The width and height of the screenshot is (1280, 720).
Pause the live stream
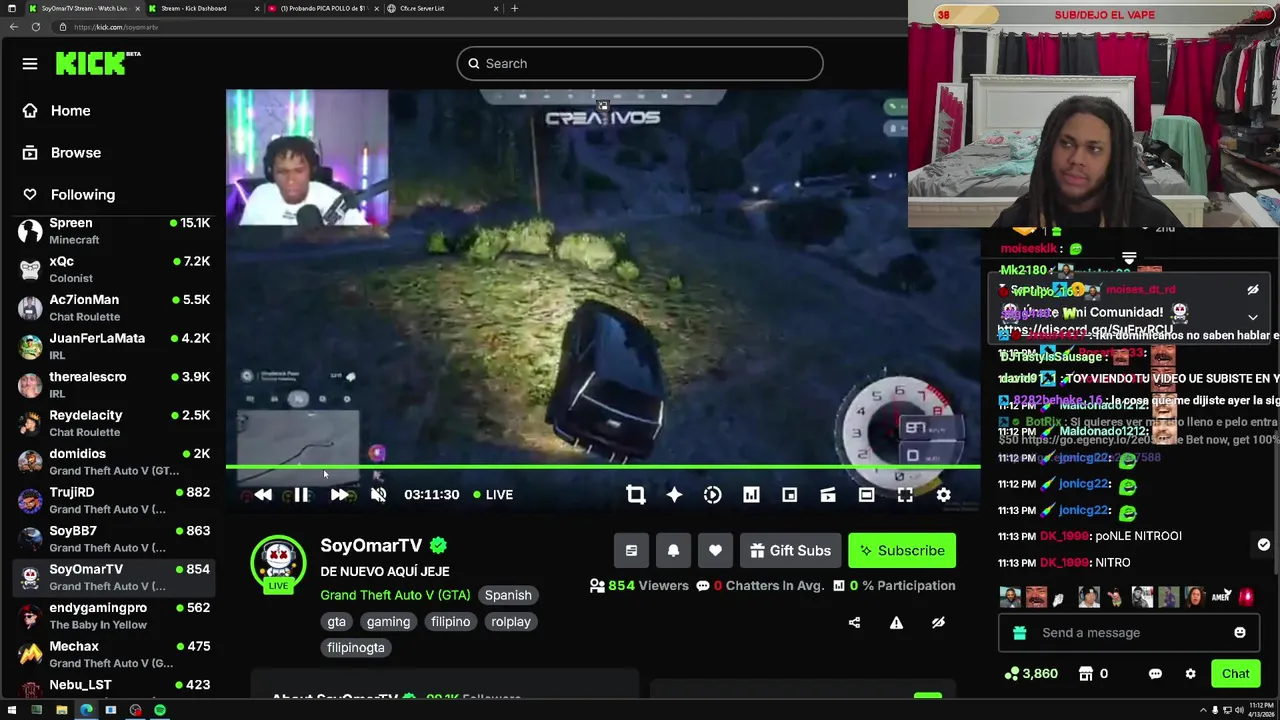coord(301,494)
